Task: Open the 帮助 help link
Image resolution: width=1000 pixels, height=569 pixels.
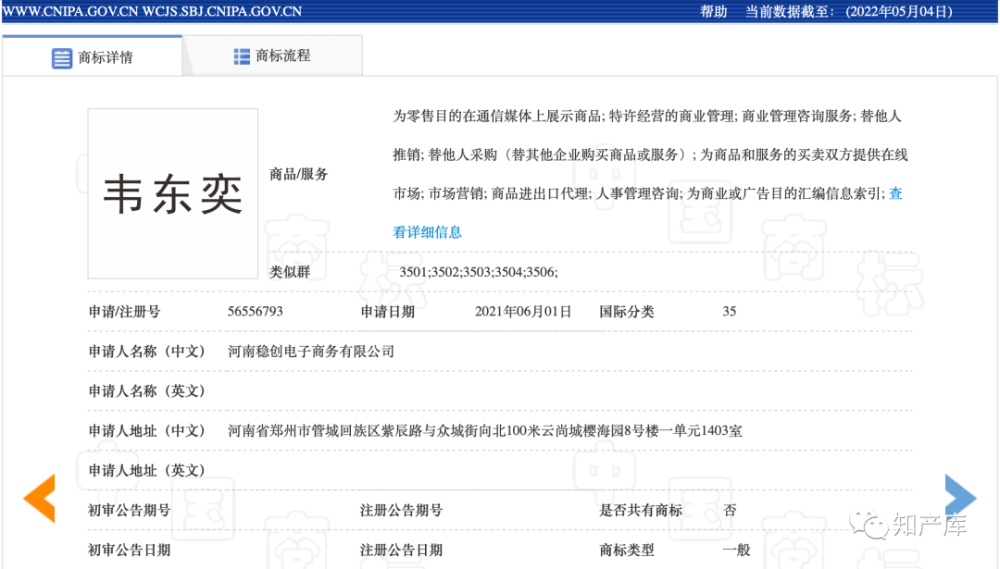Action: (x=714, y=11)
